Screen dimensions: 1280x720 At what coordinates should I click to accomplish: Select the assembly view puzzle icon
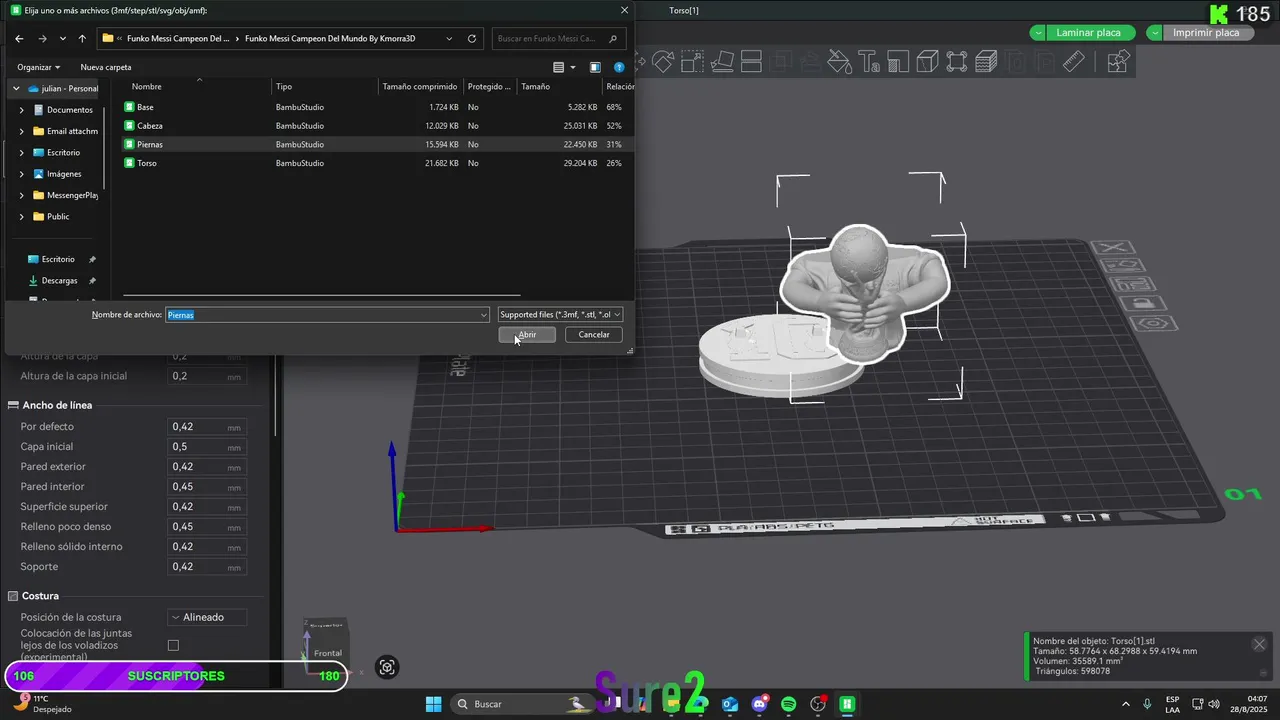pyautogui.click(x=1118, y=61)
